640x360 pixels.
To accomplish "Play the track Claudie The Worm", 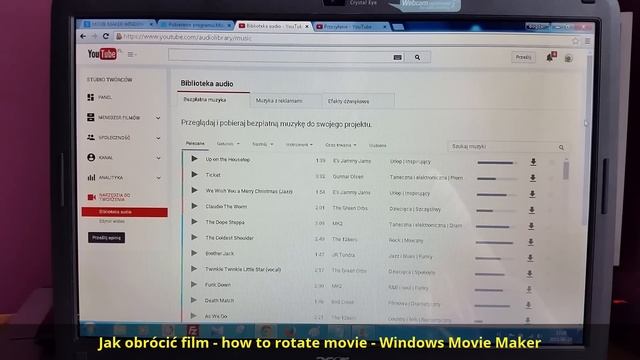I will tap(194, 206).
